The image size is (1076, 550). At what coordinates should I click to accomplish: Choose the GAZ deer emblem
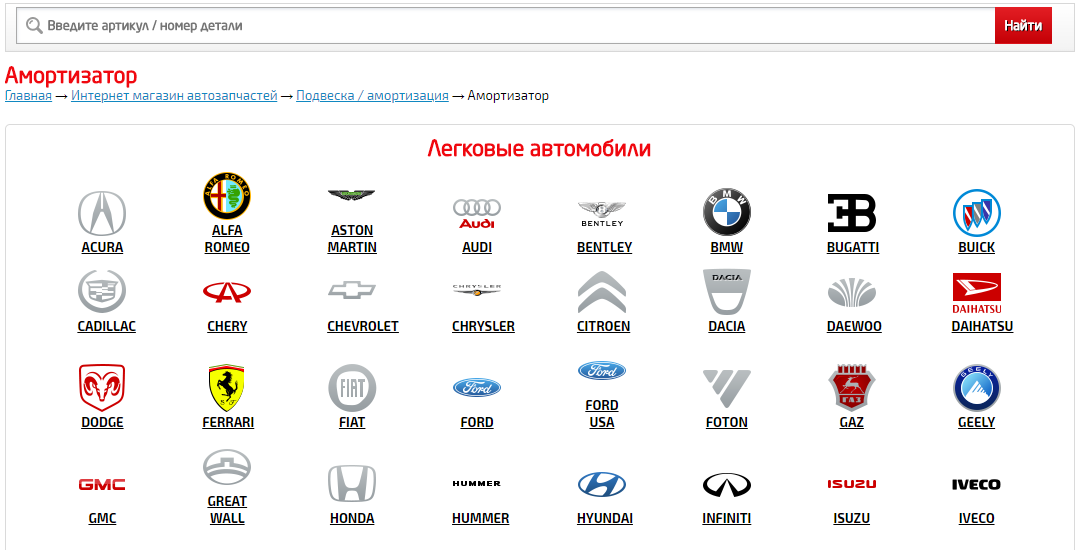click(852, 388)
